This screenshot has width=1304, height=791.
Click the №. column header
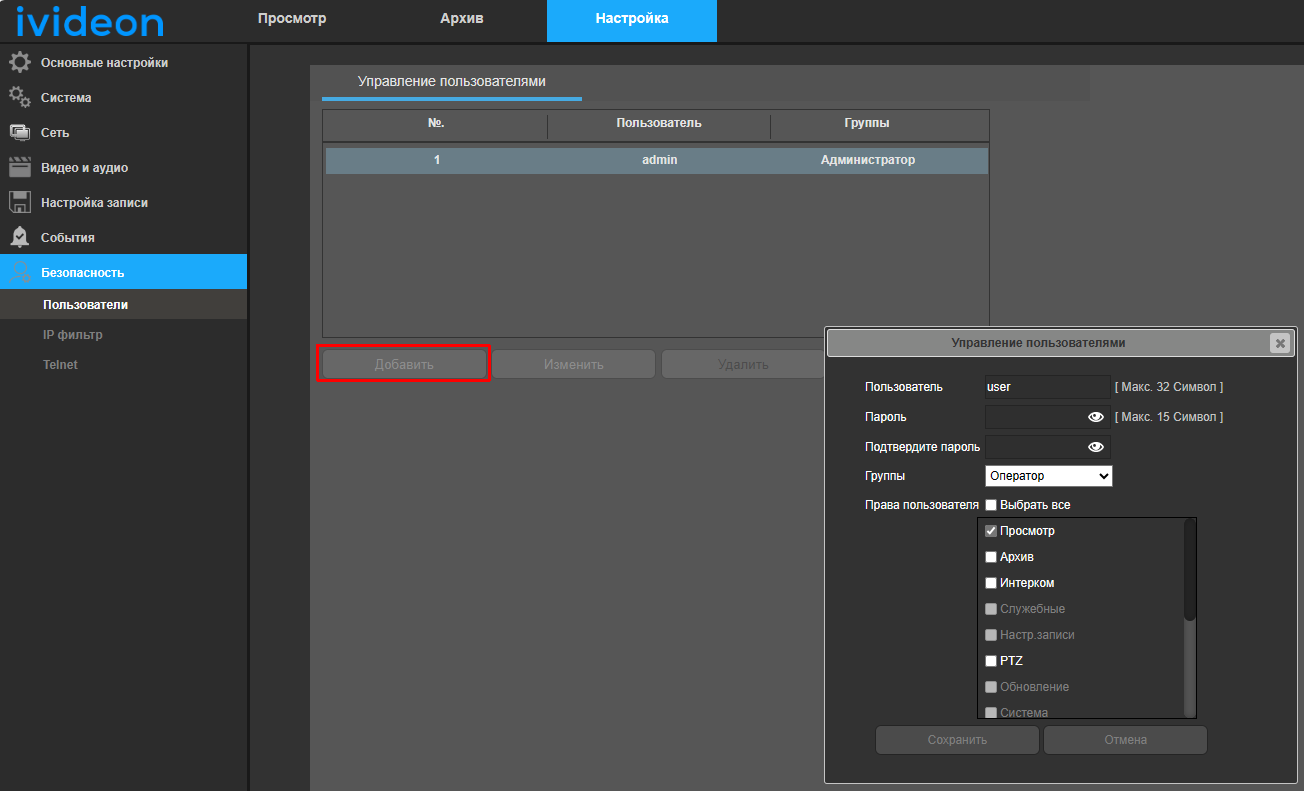click(x=436, y=124)
